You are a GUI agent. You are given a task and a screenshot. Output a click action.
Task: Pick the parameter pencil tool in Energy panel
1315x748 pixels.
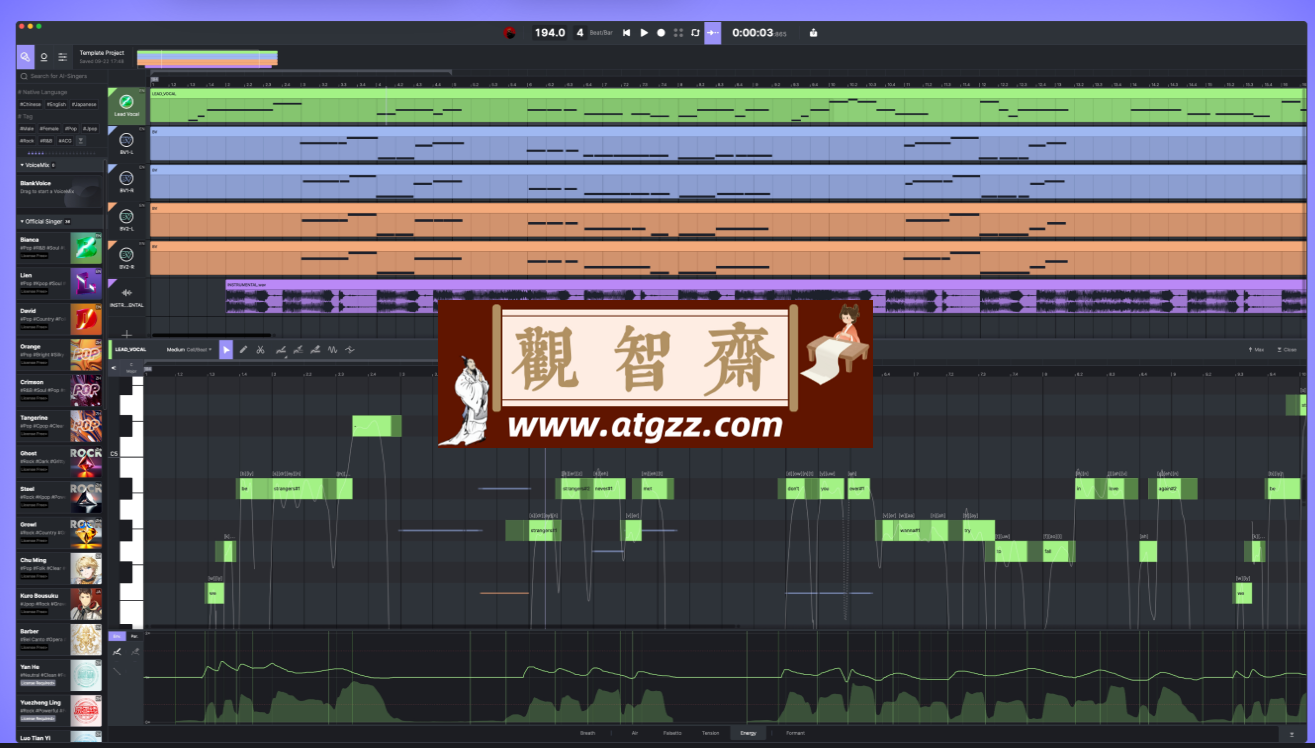117,652
